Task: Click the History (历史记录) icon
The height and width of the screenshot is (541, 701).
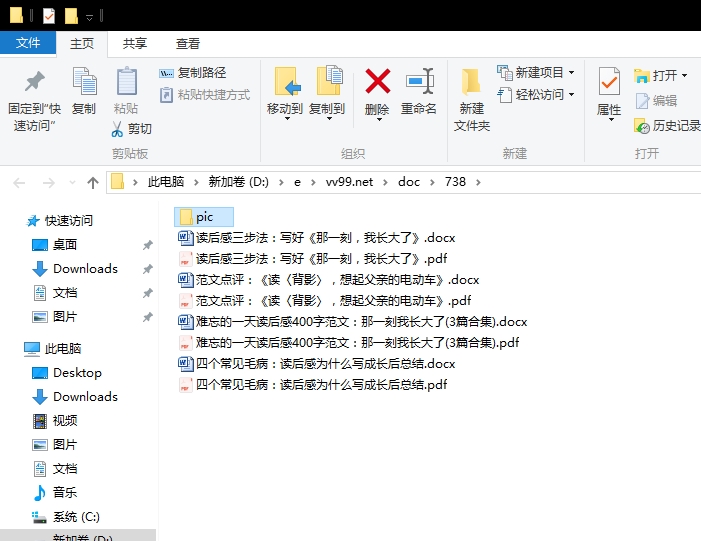Action: point(642,126)
